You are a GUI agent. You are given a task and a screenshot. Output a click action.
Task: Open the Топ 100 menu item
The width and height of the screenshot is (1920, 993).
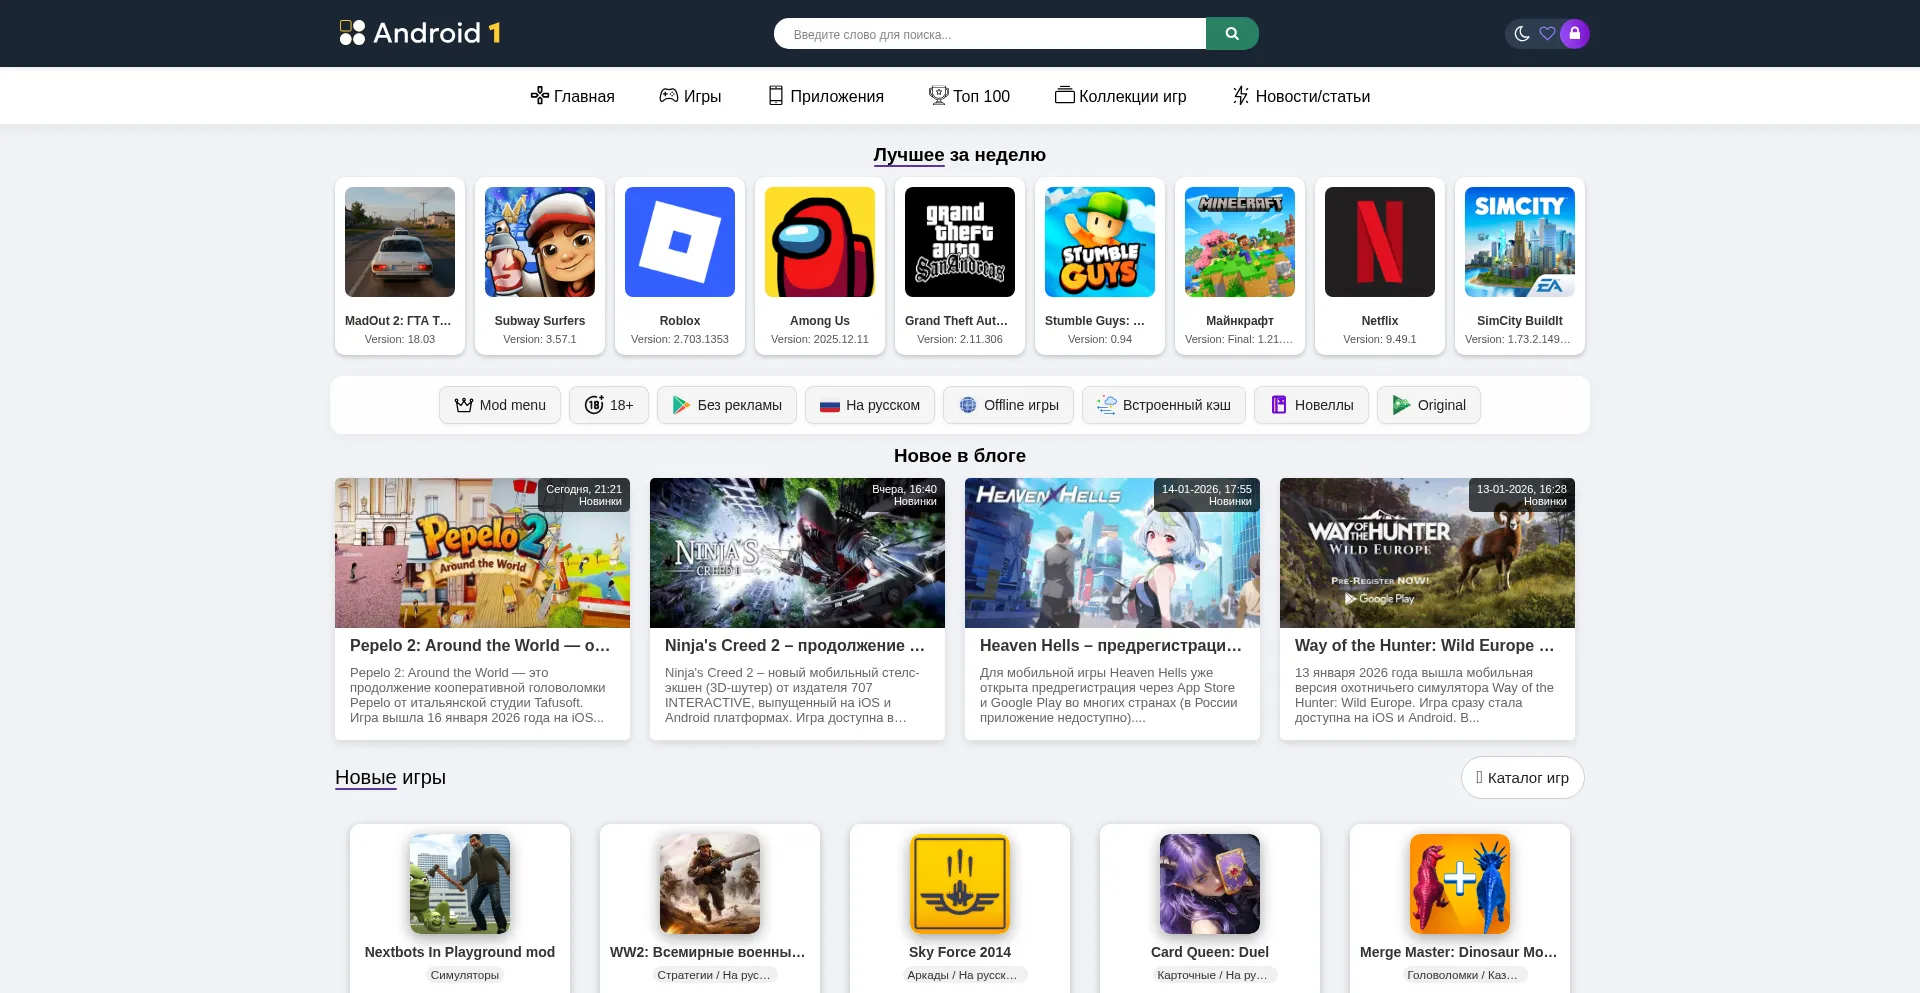pyautogui.click(x=969, y=96)
